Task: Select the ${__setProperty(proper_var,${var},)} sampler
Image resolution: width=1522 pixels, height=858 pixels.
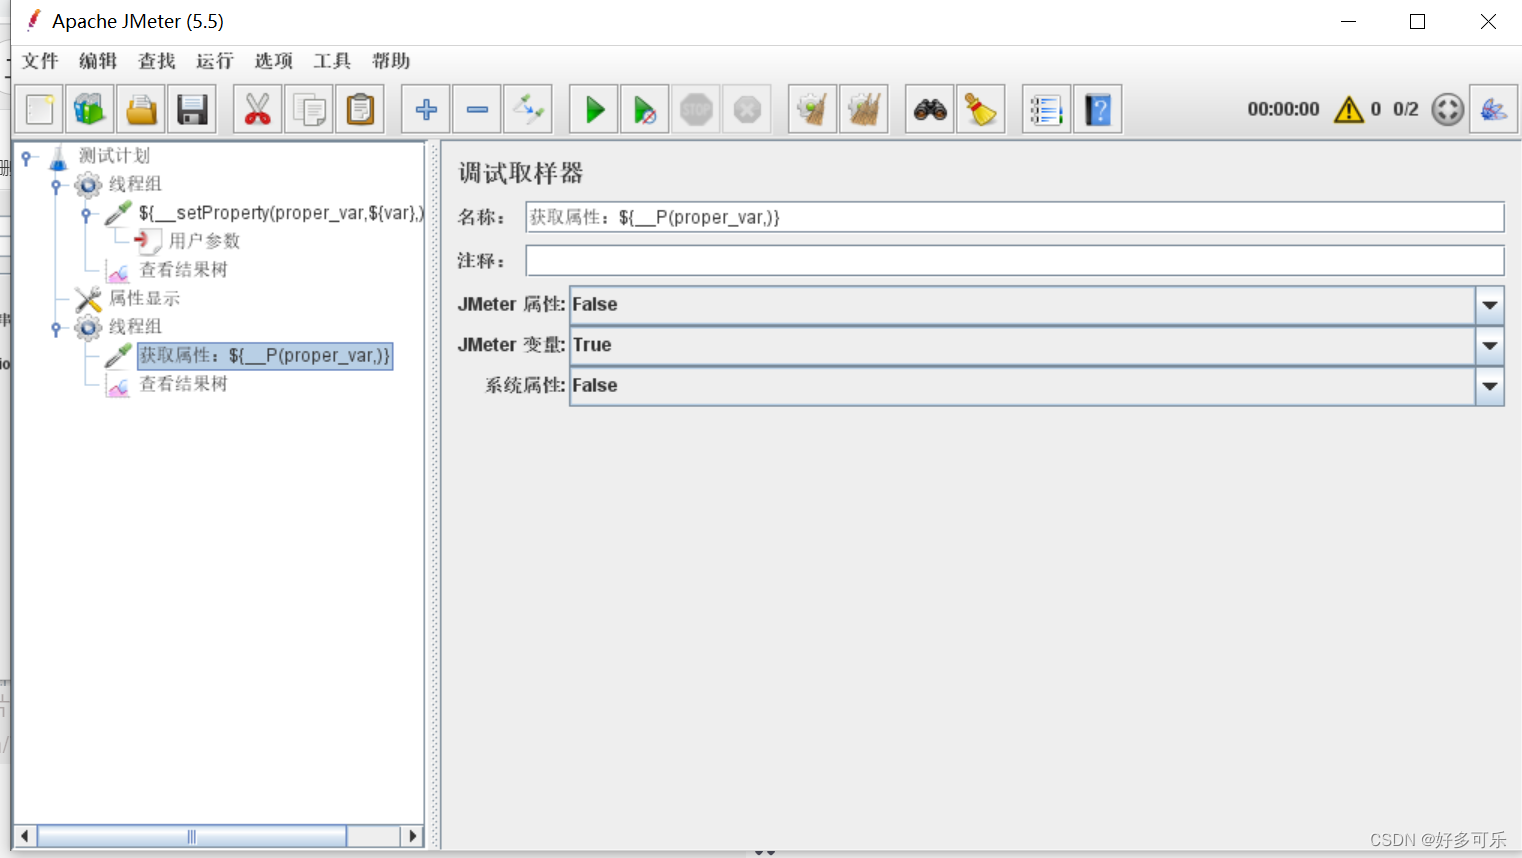Action: 281,213
